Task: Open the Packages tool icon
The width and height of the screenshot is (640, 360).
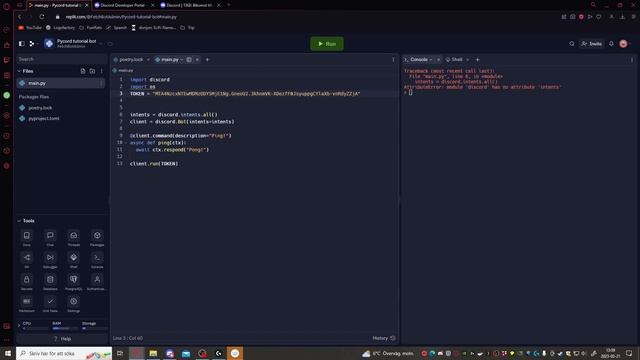Action: pos(97,236)
